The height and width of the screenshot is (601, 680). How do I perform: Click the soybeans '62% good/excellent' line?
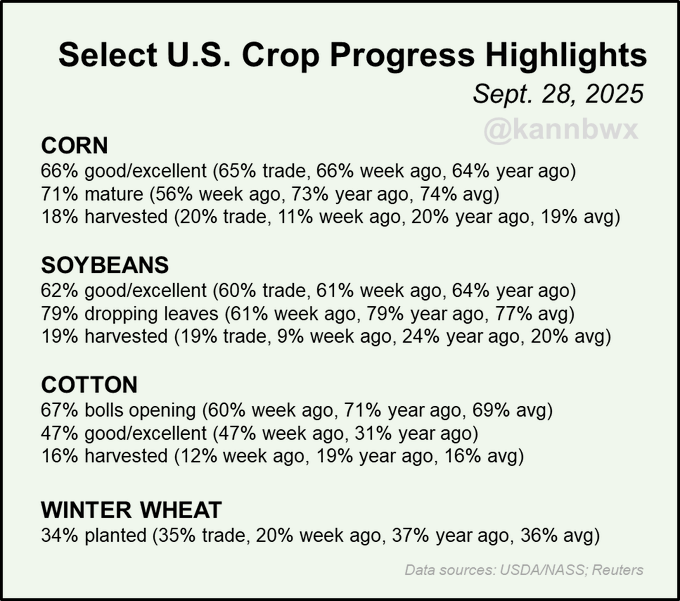(307, 291)
